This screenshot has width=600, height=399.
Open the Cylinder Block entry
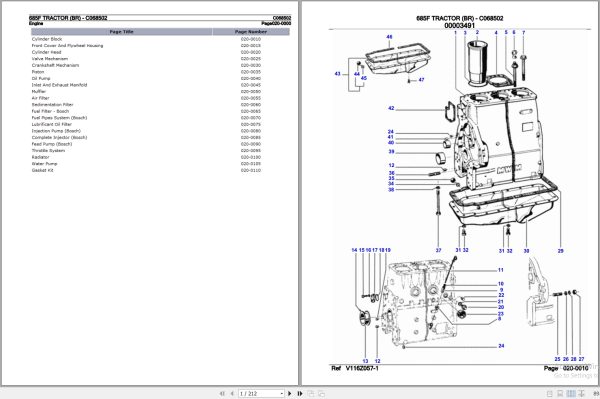pyautogui.click(x=47, y=39)
